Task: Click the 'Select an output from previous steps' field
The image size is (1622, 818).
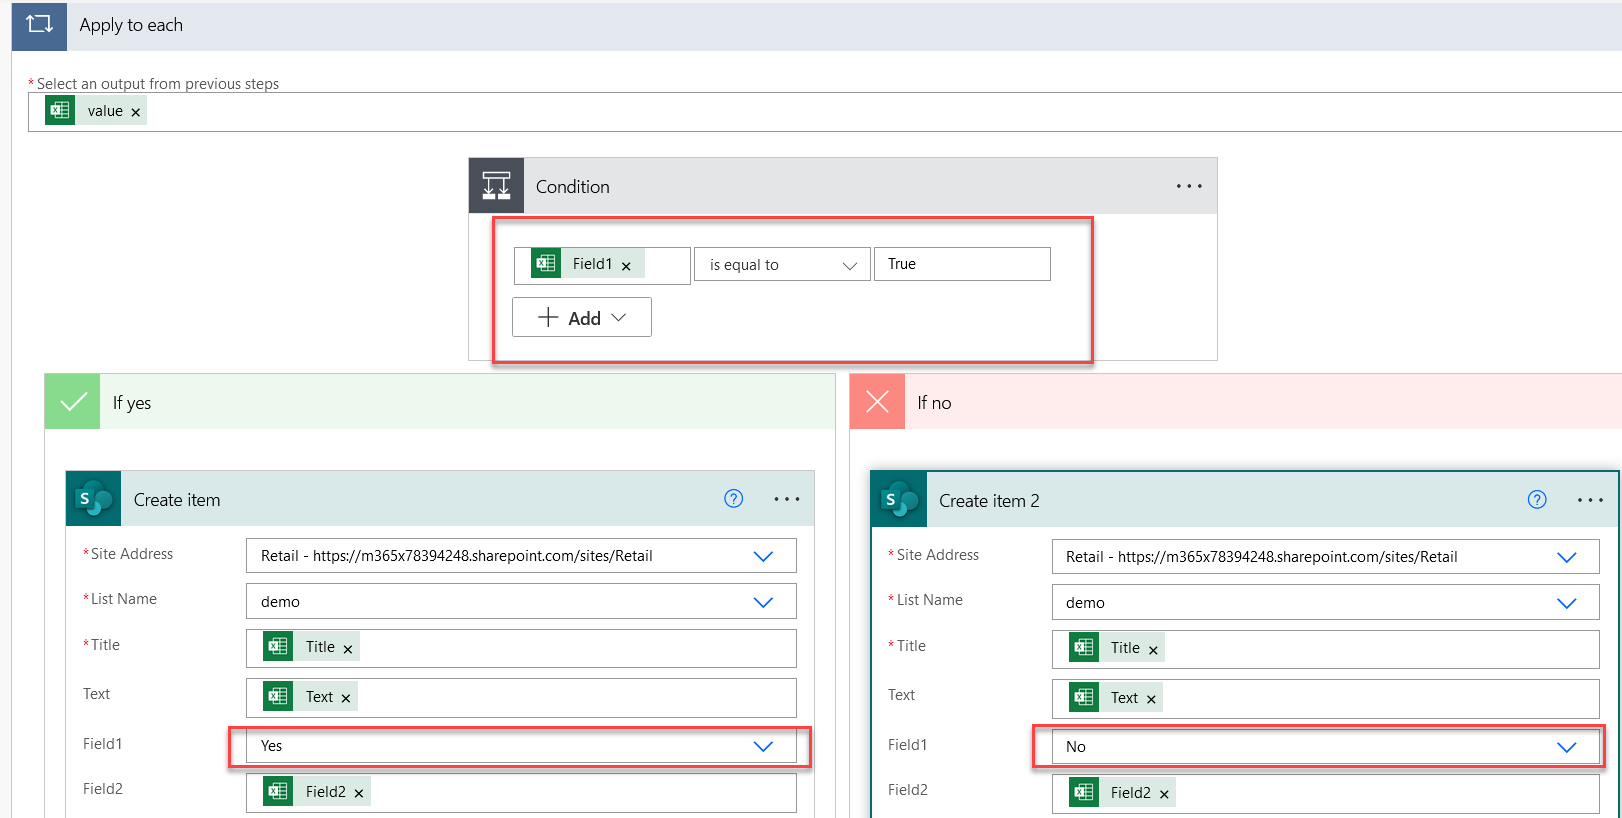Action: tap(825, 111)
